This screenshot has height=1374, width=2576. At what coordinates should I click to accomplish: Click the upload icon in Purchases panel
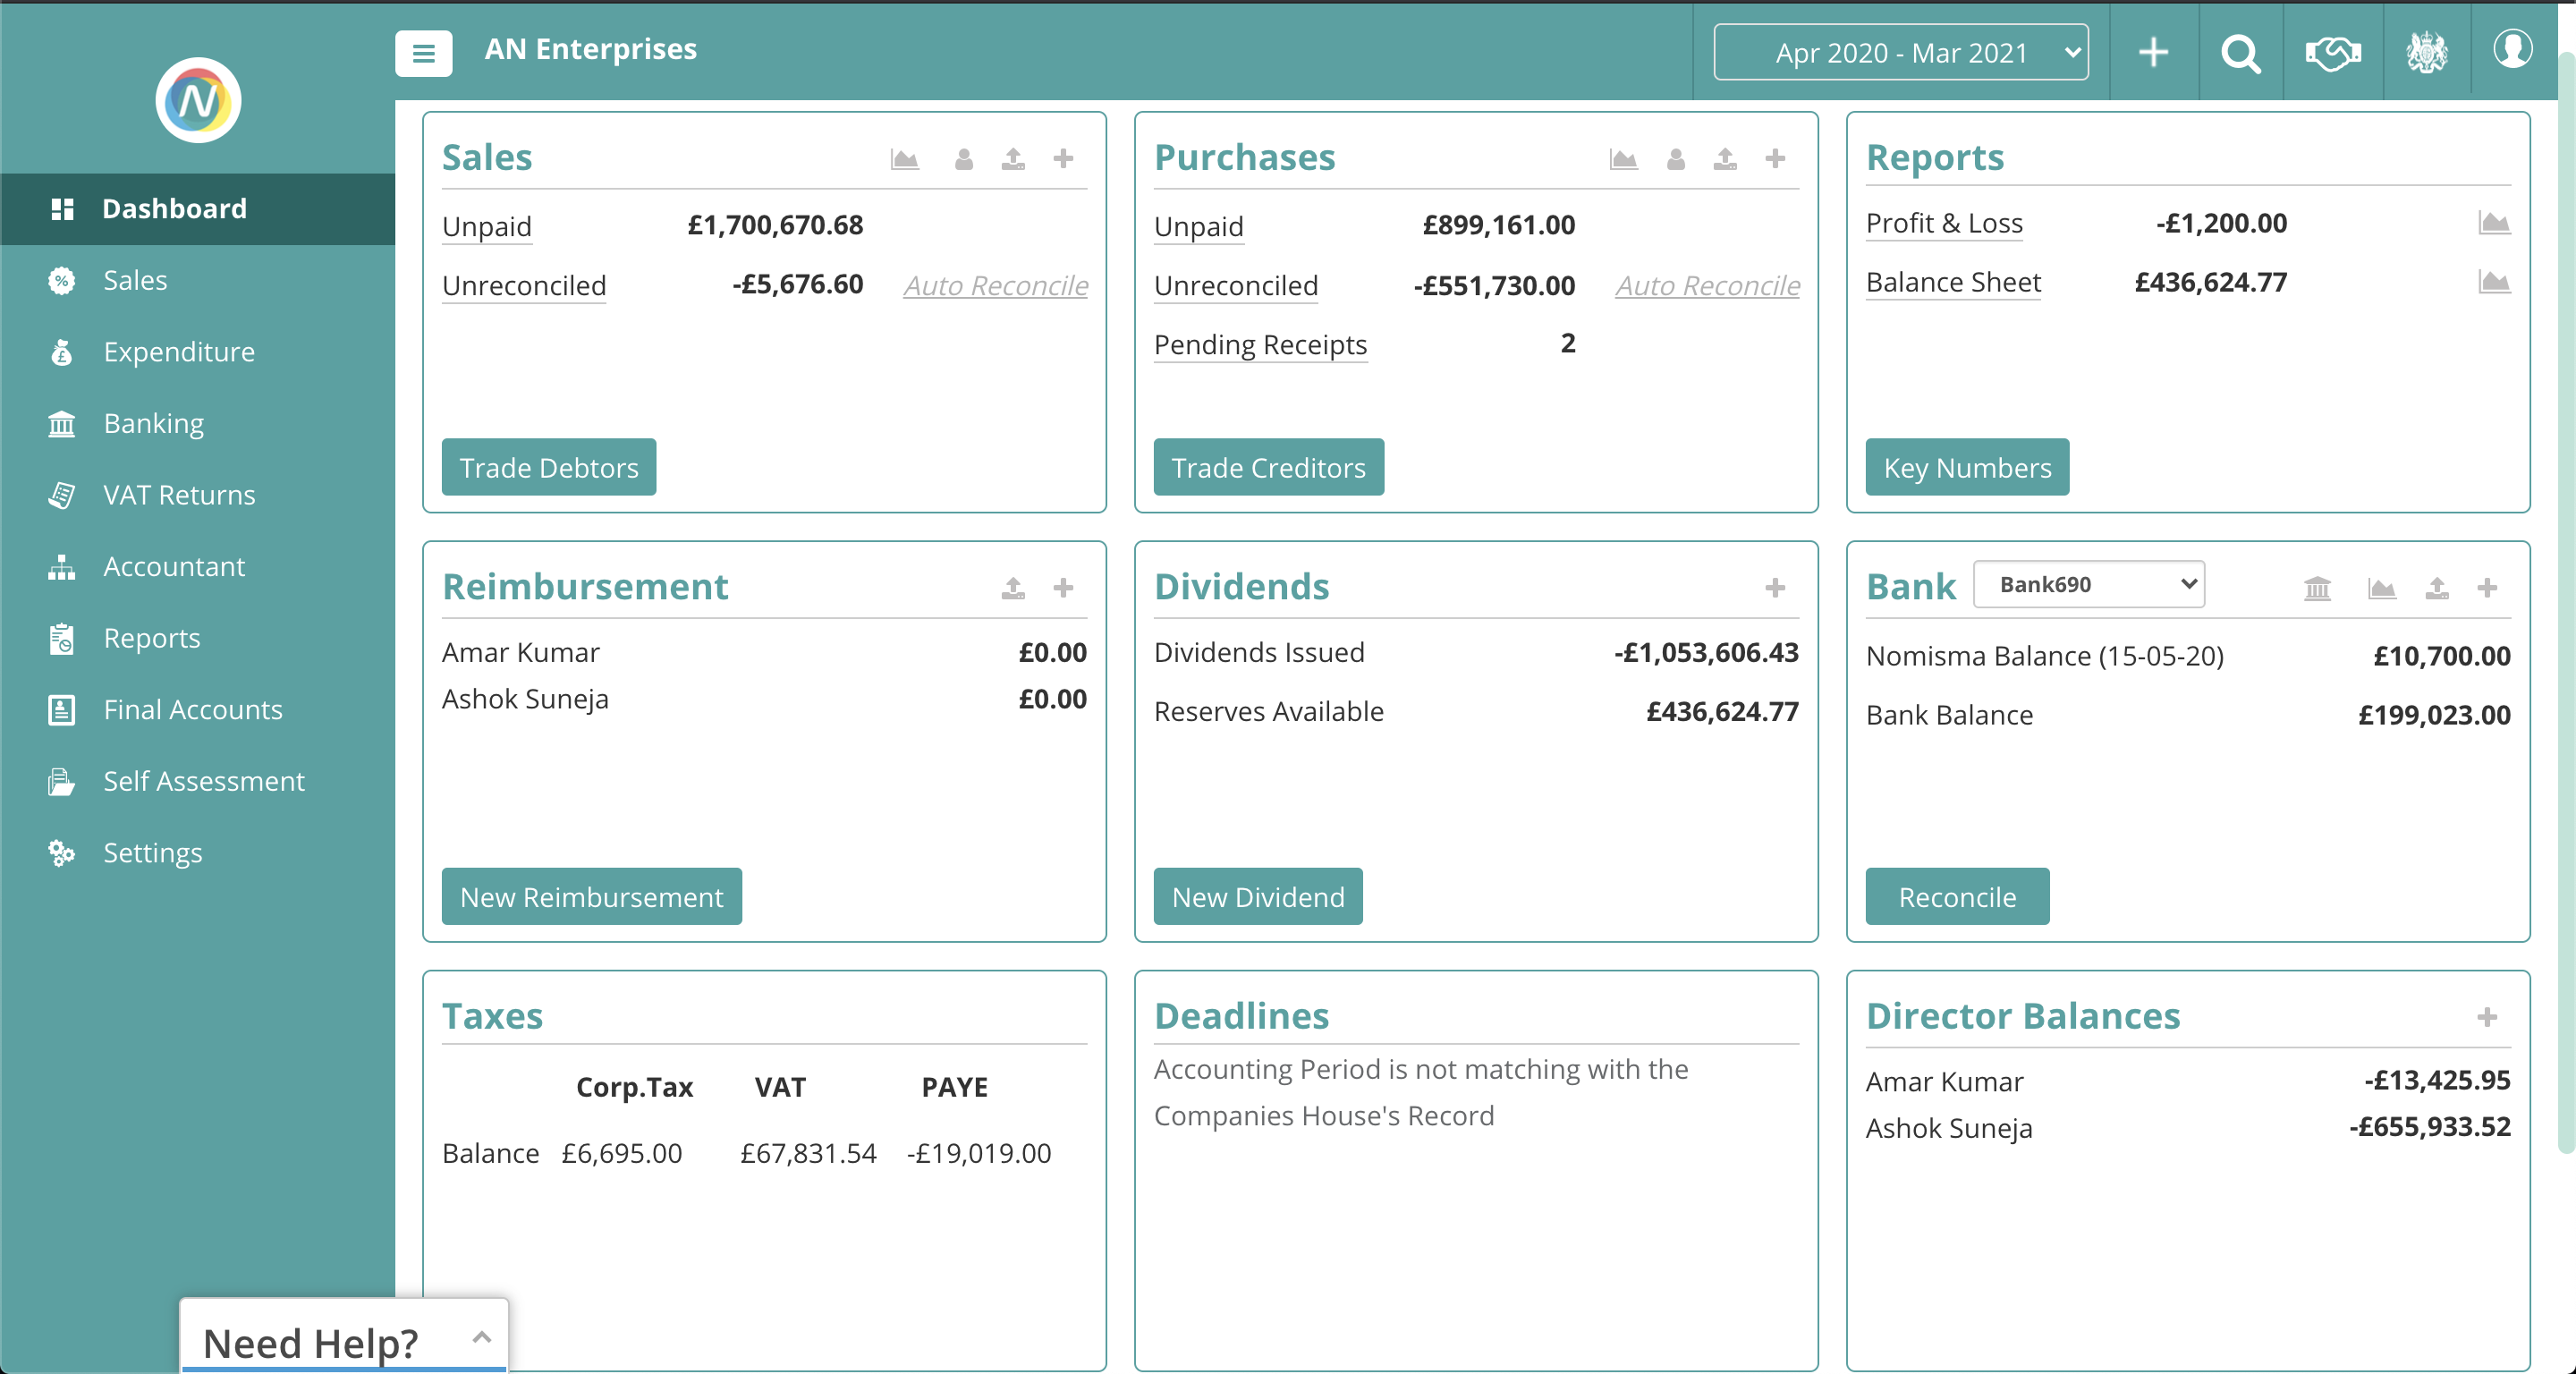pos(1724,159)
